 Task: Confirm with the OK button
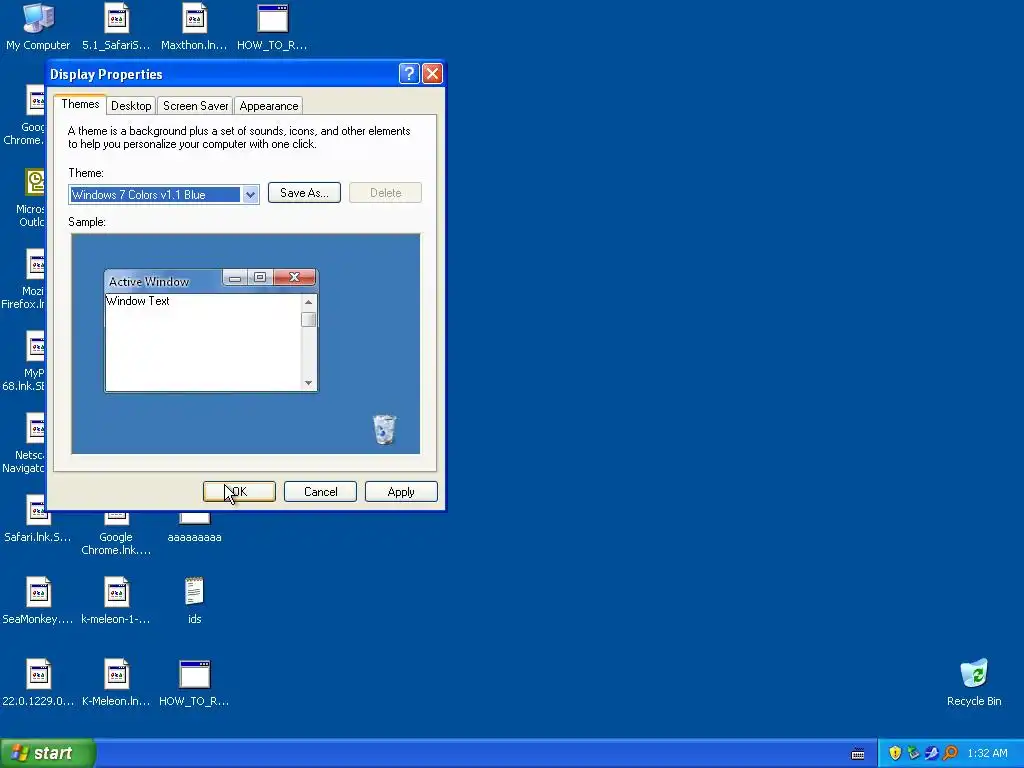coord(239,492)
